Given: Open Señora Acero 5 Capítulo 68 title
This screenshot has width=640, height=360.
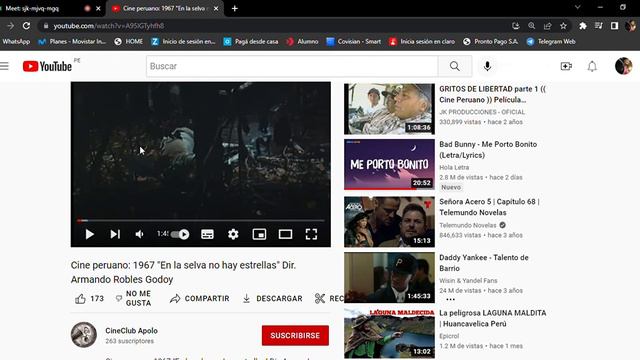Looking at the screenshot, I should coord(489,207).
